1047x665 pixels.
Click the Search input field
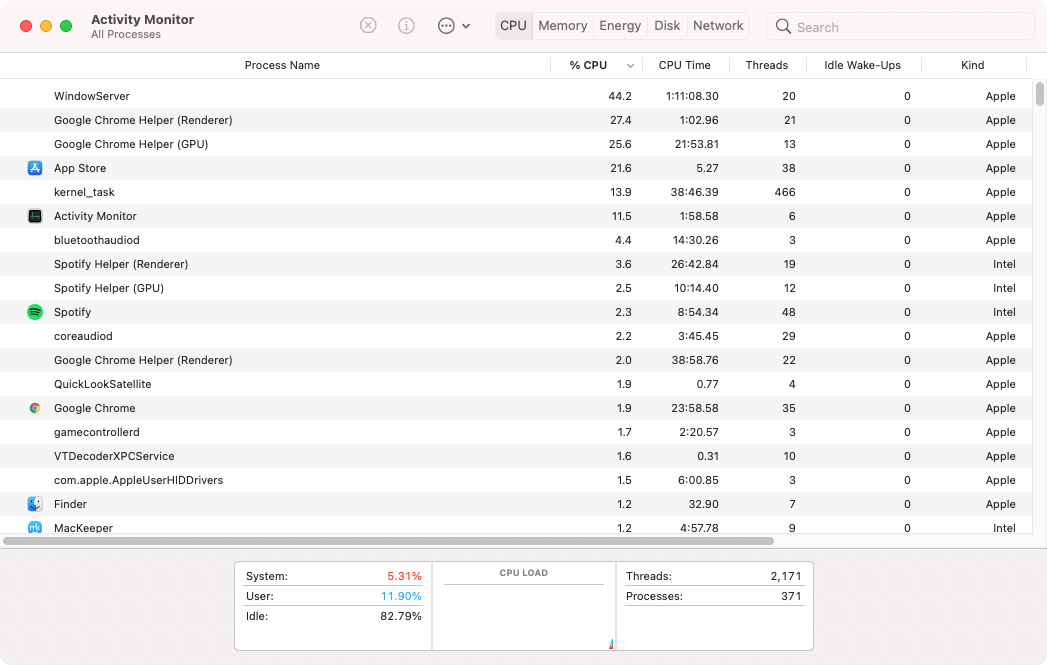(900, 27)
